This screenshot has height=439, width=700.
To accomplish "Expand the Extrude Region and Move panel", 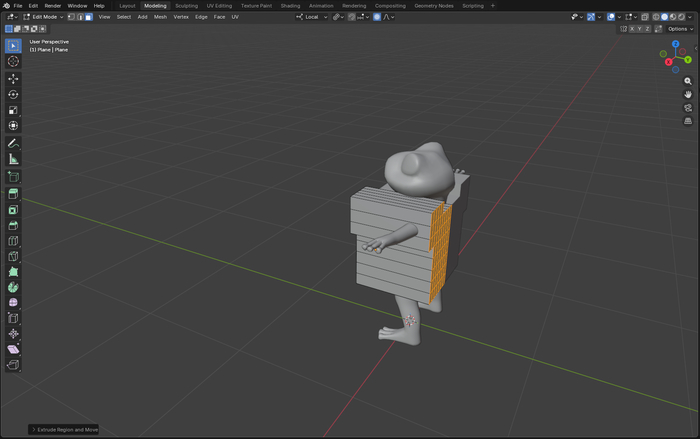I will click(64, 429).
